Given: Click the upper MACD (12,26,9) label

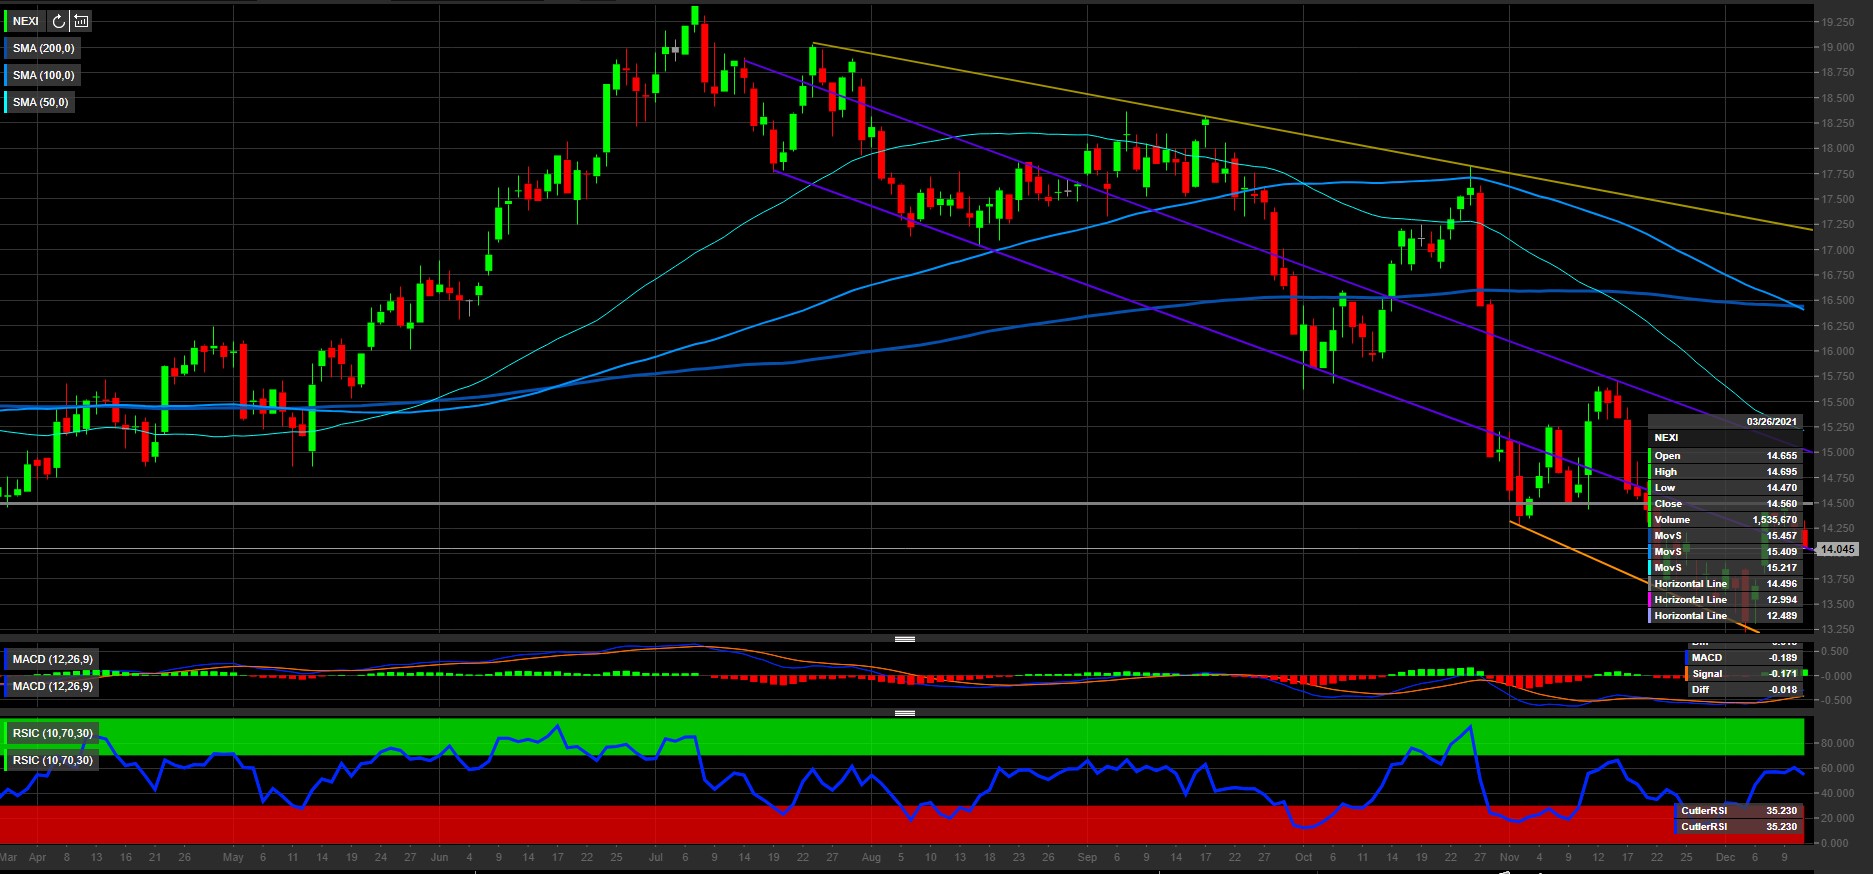Looking at the screenshot, I should (x=52, y=660).
